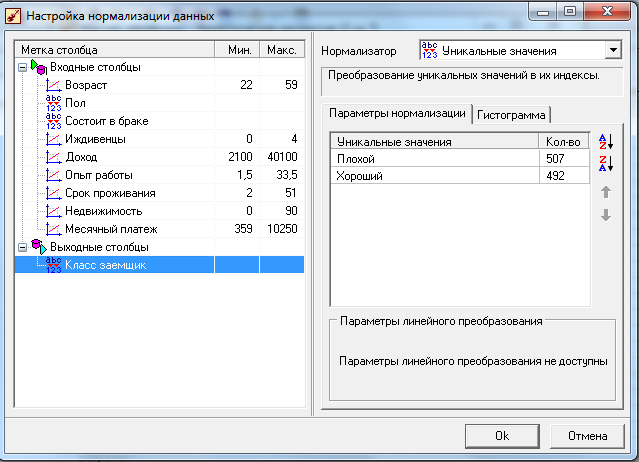Click the chart icon beside Иждивенцы
639x462 pixels.
click(x=53, y=139)
